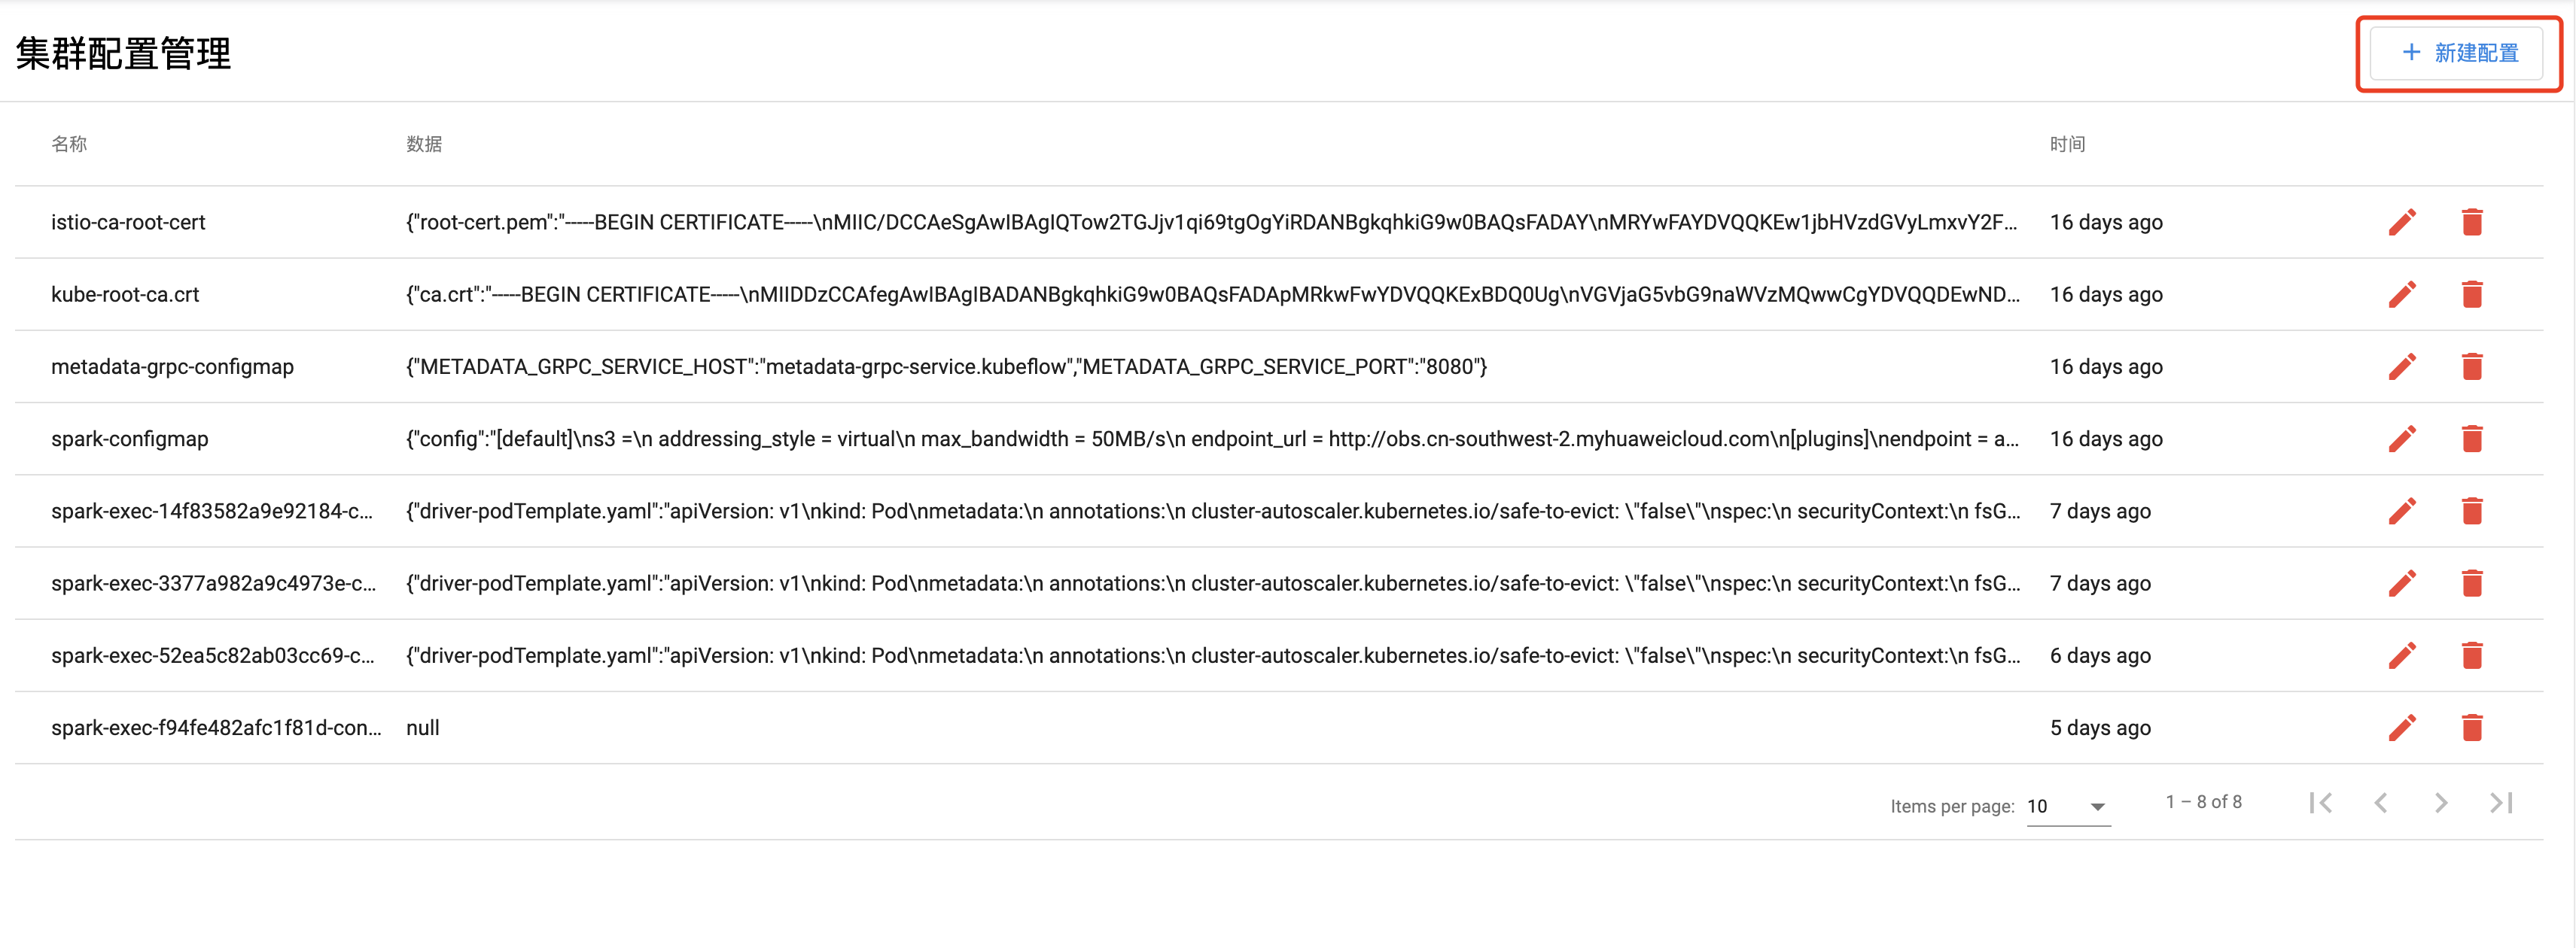The height and width of the screenshot is (948, 2576).
Task: Edit the spark-exec-14f83582a9e92184 config
Action: click(2402, 511)
